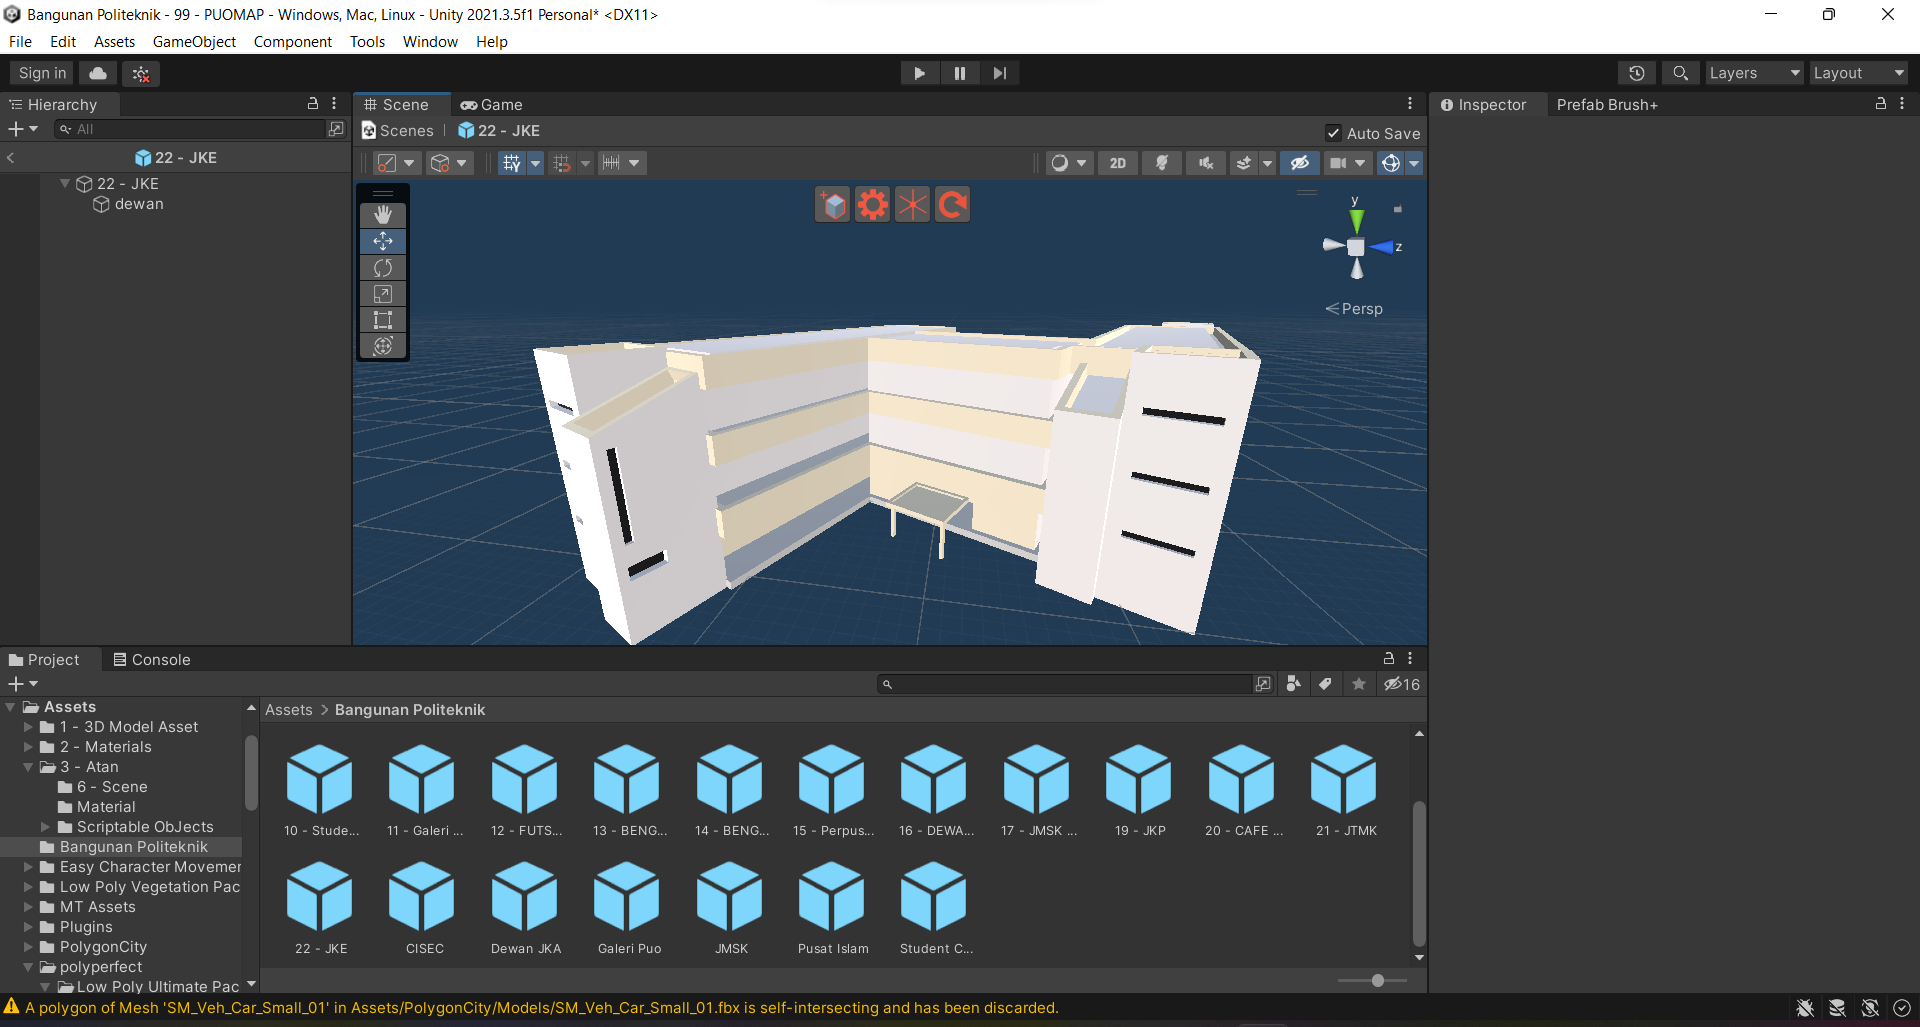
Task: Open the GameObject menu
Action: click(x=194, y=42)
